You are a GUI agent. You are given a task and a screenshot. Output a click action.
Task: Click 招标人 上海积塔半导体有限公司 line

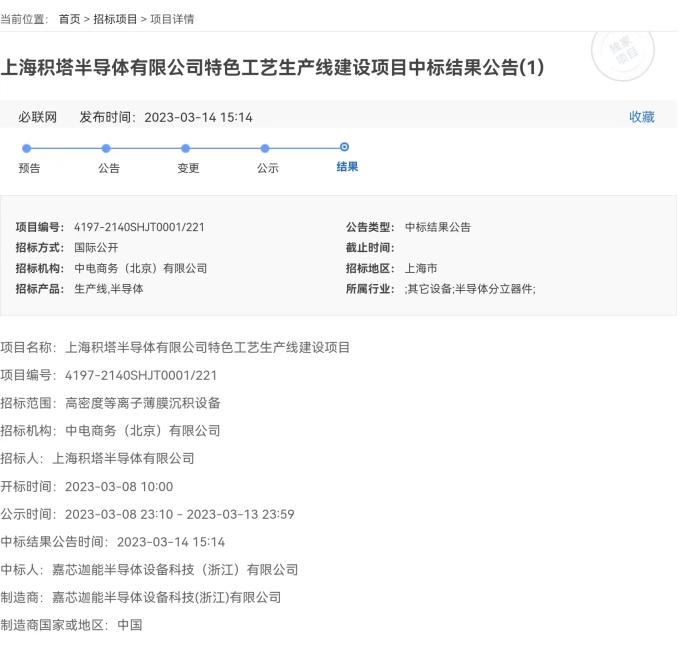tap(97, 459)
